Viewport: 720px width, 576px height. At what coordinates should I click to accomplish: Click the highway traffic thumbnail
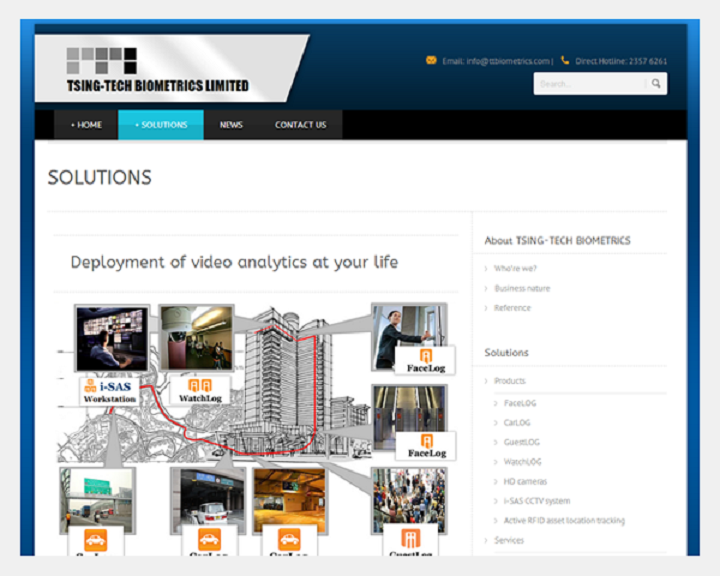coord(97,501)
